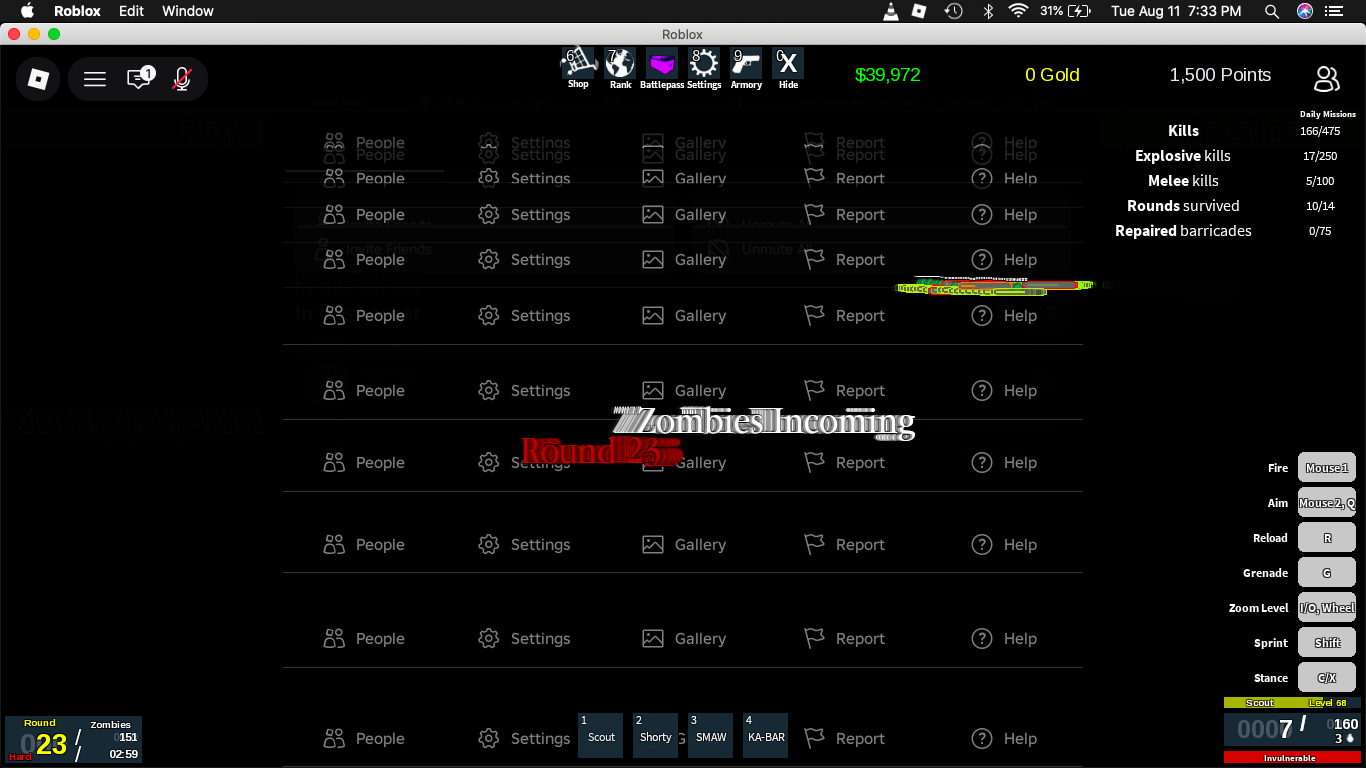
Task: Open the Roblox logo menu button
Action: tap(38, 79)
